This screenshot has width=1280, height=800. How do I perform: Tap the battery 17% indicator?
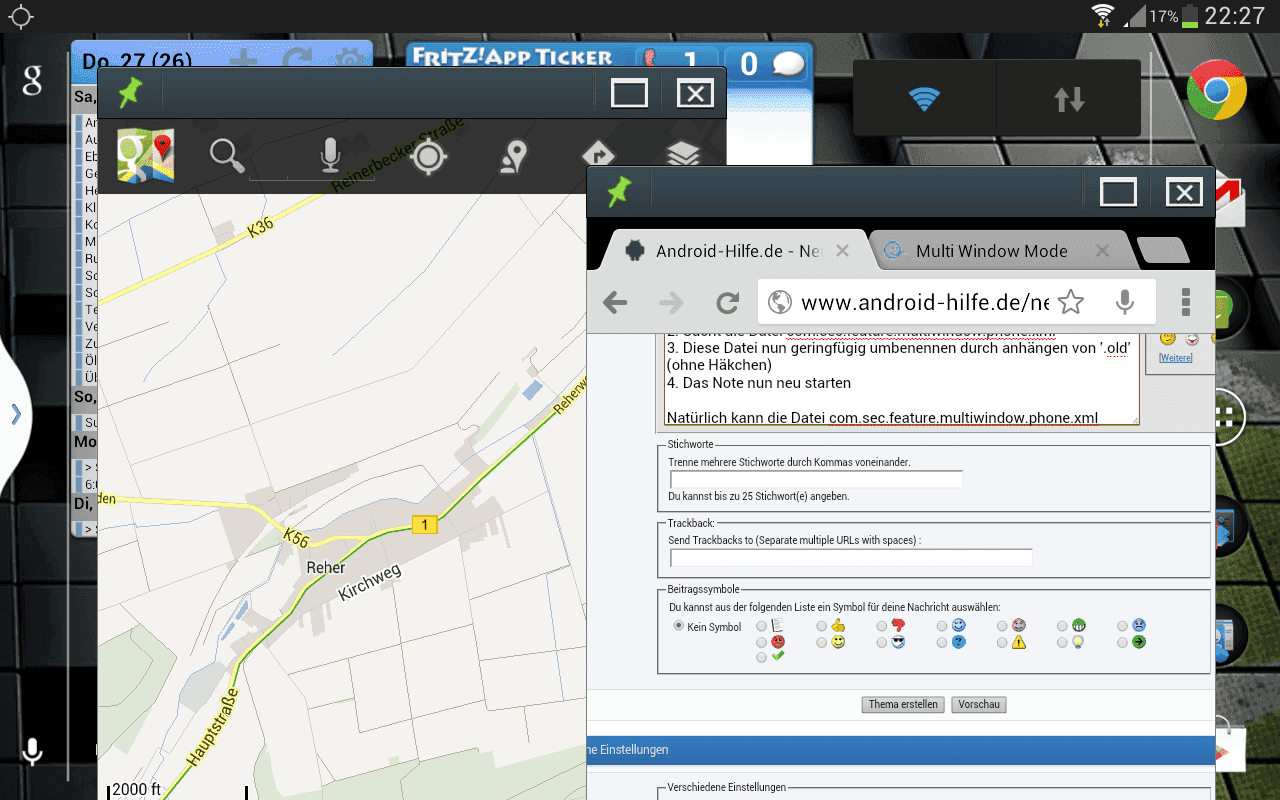tap(1174, 15)
